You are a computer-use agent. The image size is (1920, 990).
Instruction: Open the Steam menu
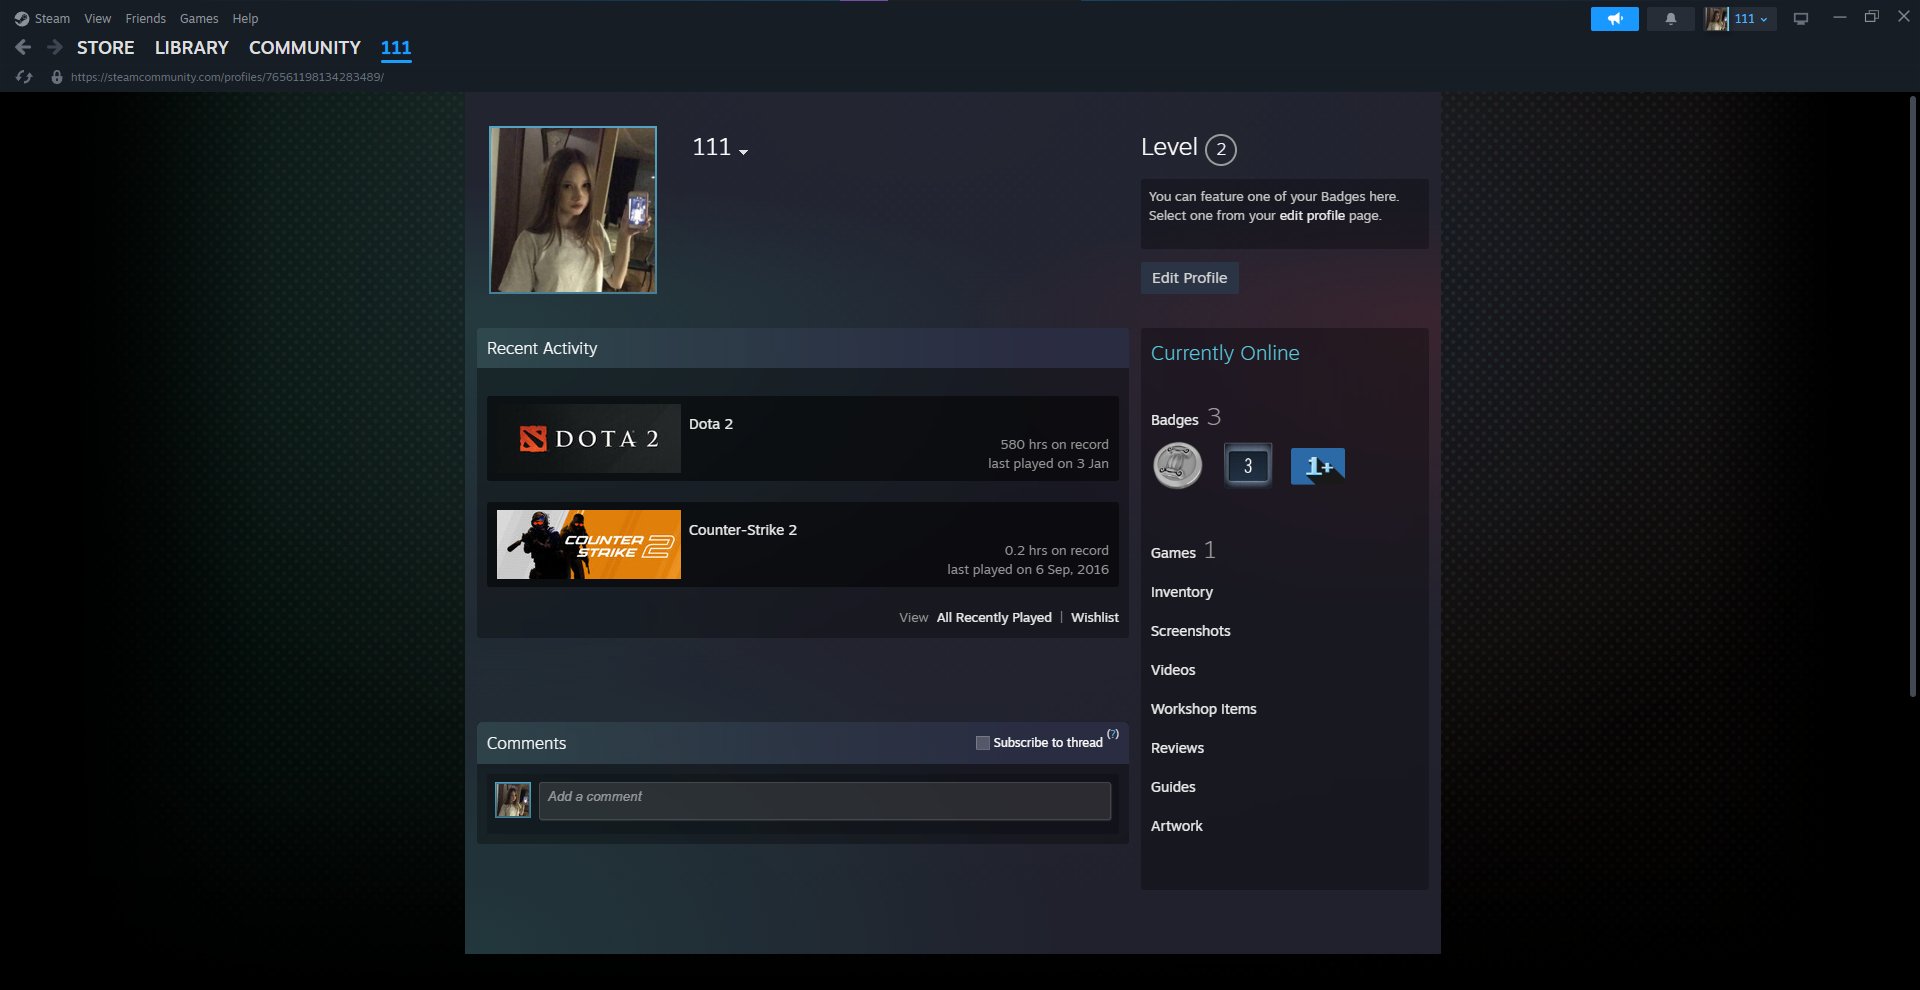[x=52, y=19]
